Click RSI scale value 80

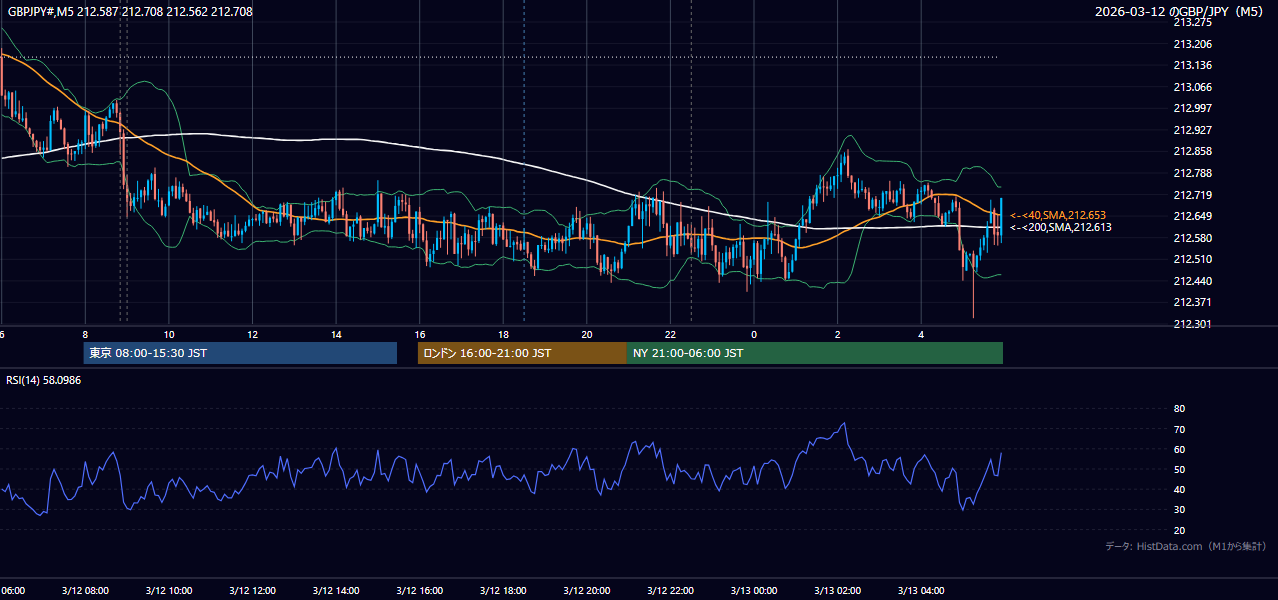coord(1179,409)
